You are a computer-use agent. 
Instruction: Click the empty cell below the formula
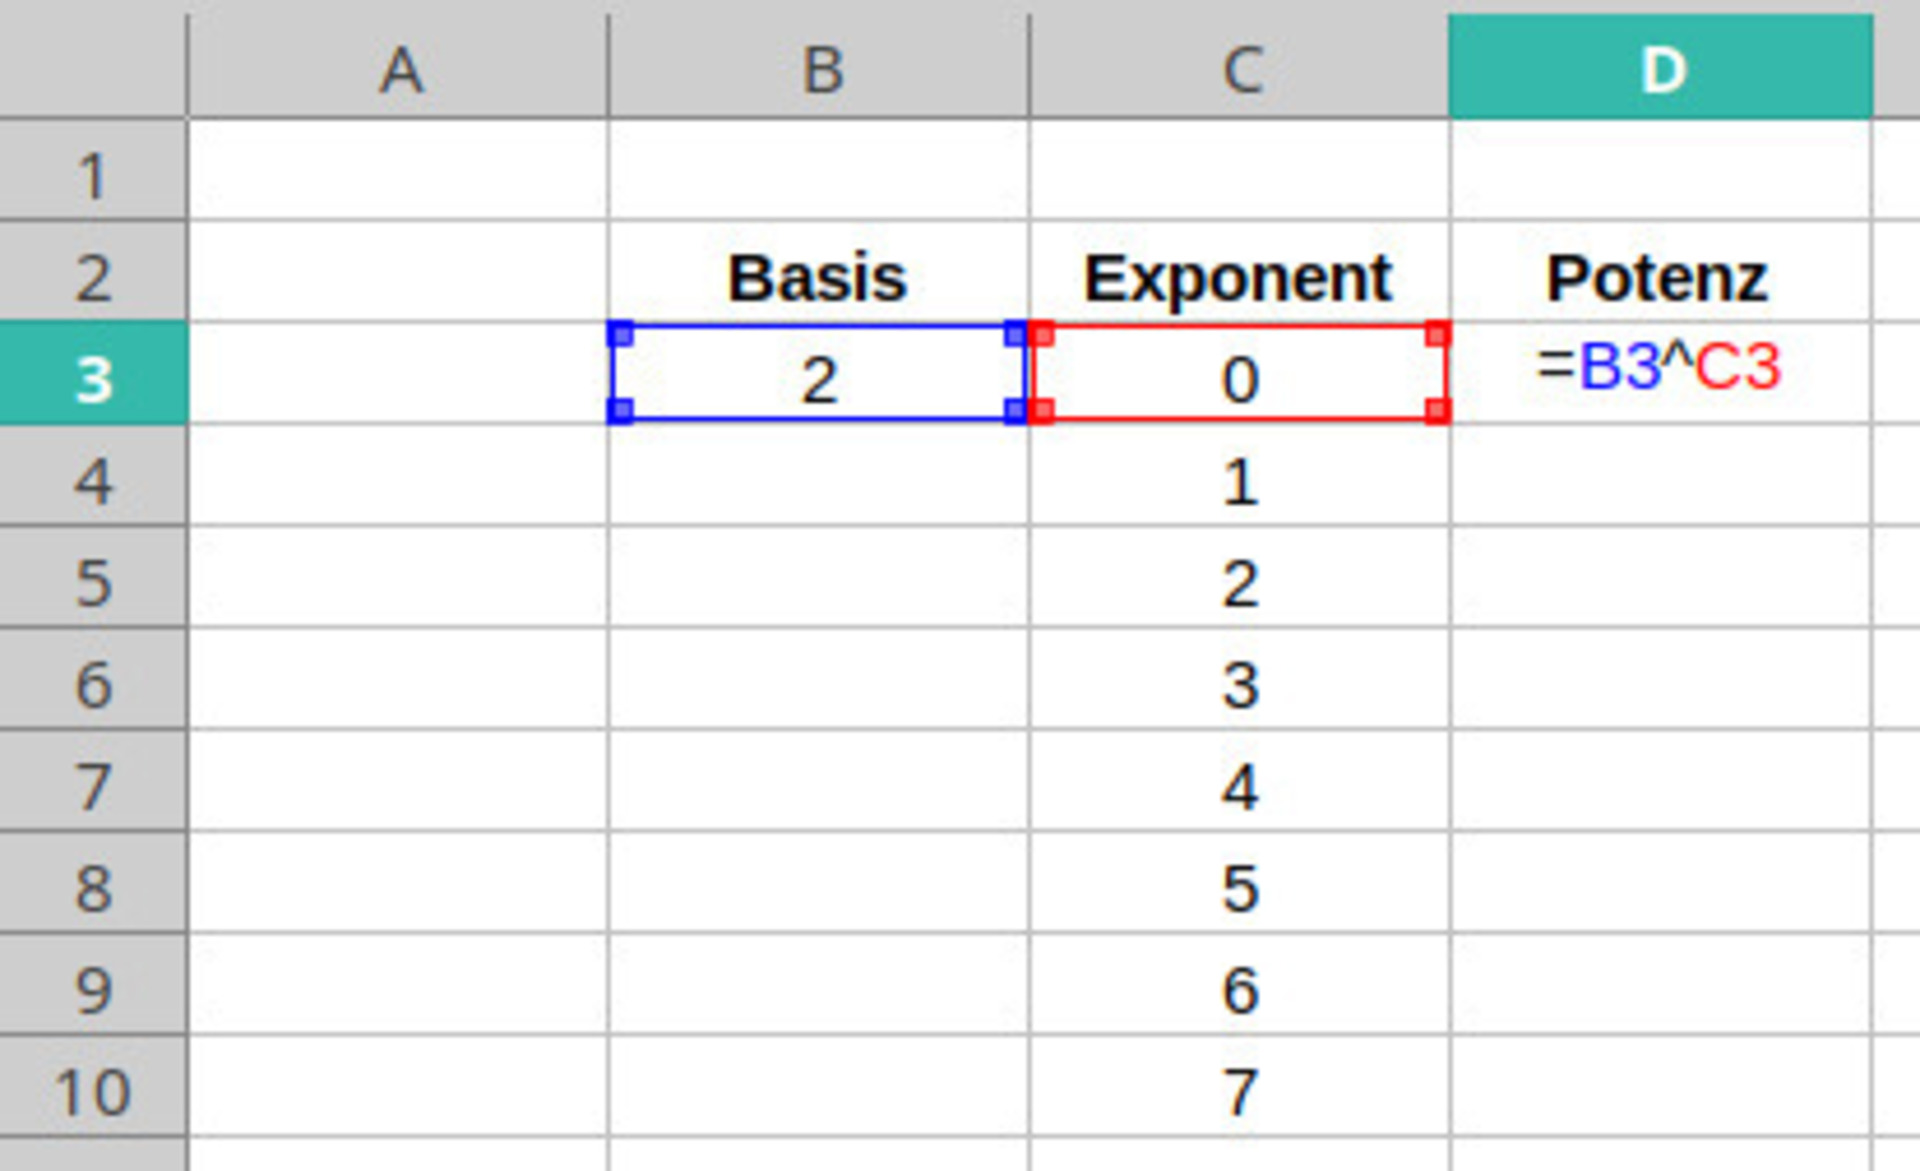[1660, 478]
